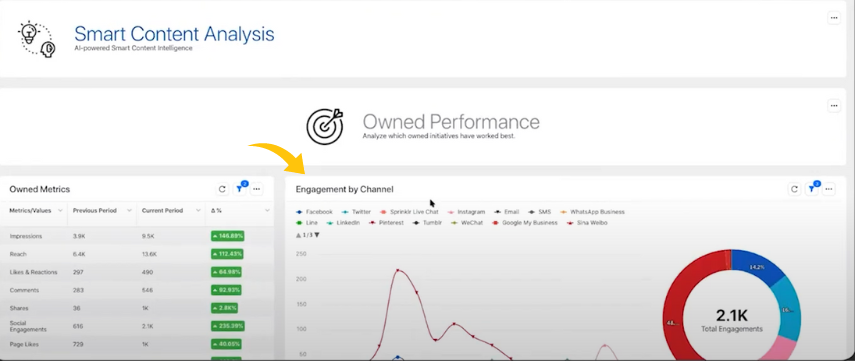Open the Δ % column dropdown
Viewport: 855px width, 361px height.
(x=267, y=210)
